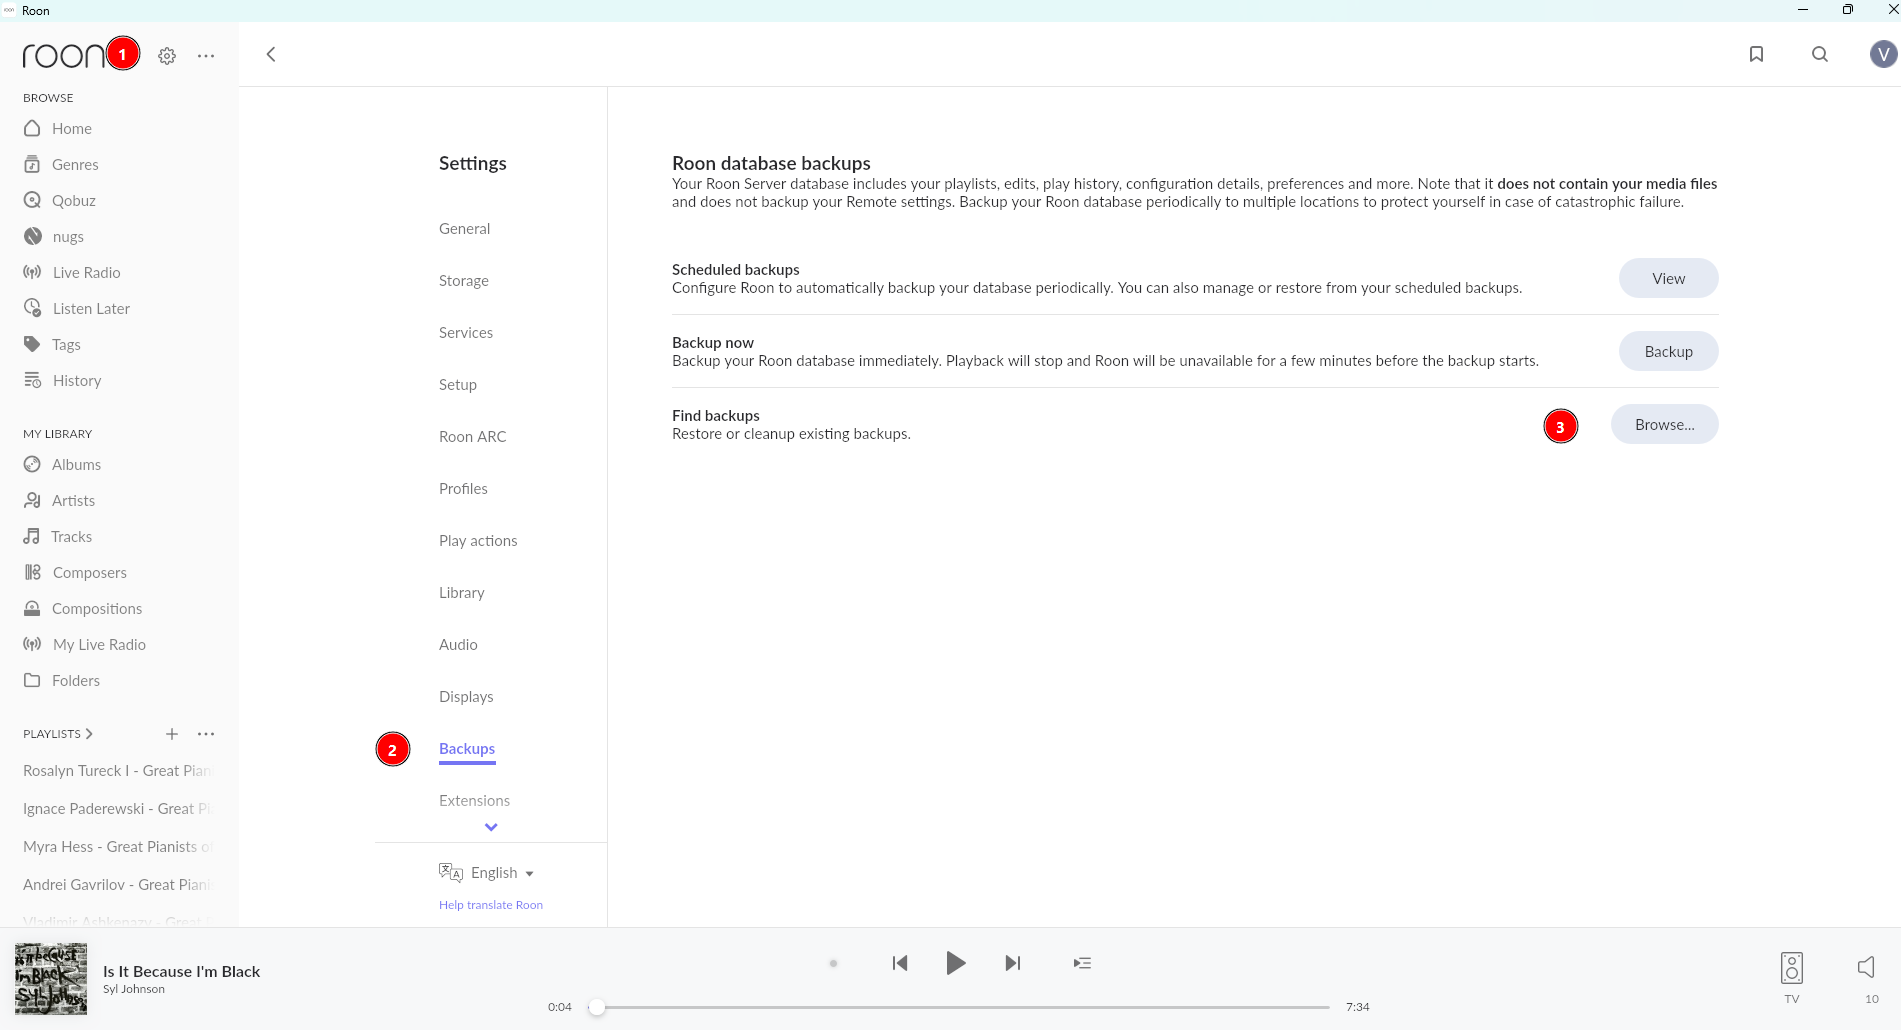Screen dimensions: 1901x1030
Task: Switch to the Audio settings tab
Action: 458,645
